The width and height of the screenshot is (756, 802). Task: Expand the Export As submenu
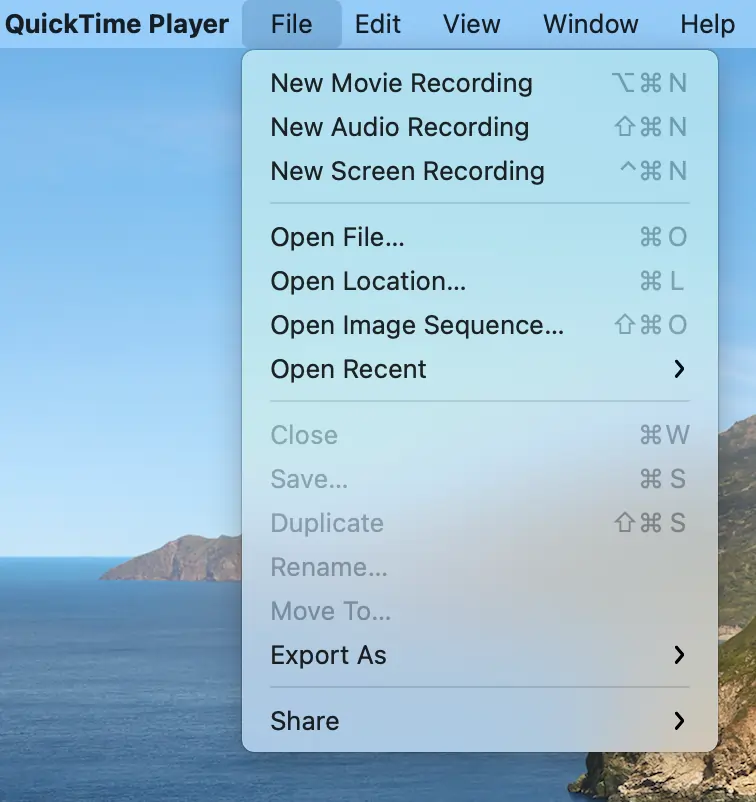[480, 655]
